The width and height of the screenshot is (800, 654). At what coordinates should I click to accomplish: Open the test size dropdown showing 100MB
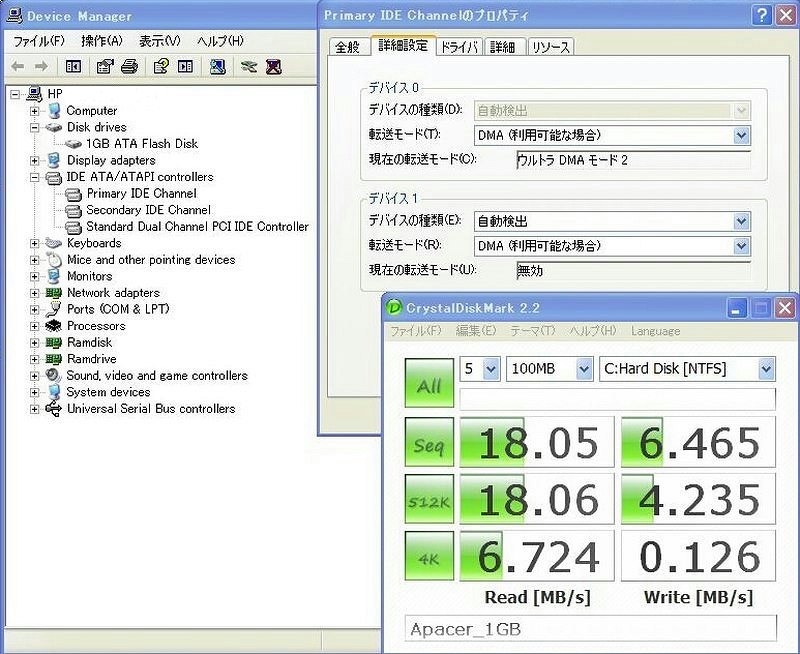[x=584, y=369]
